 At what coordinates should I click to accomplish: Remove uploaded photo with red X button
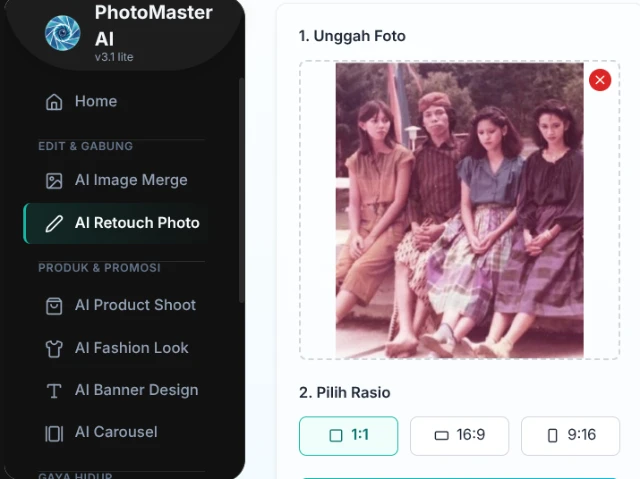600,80
